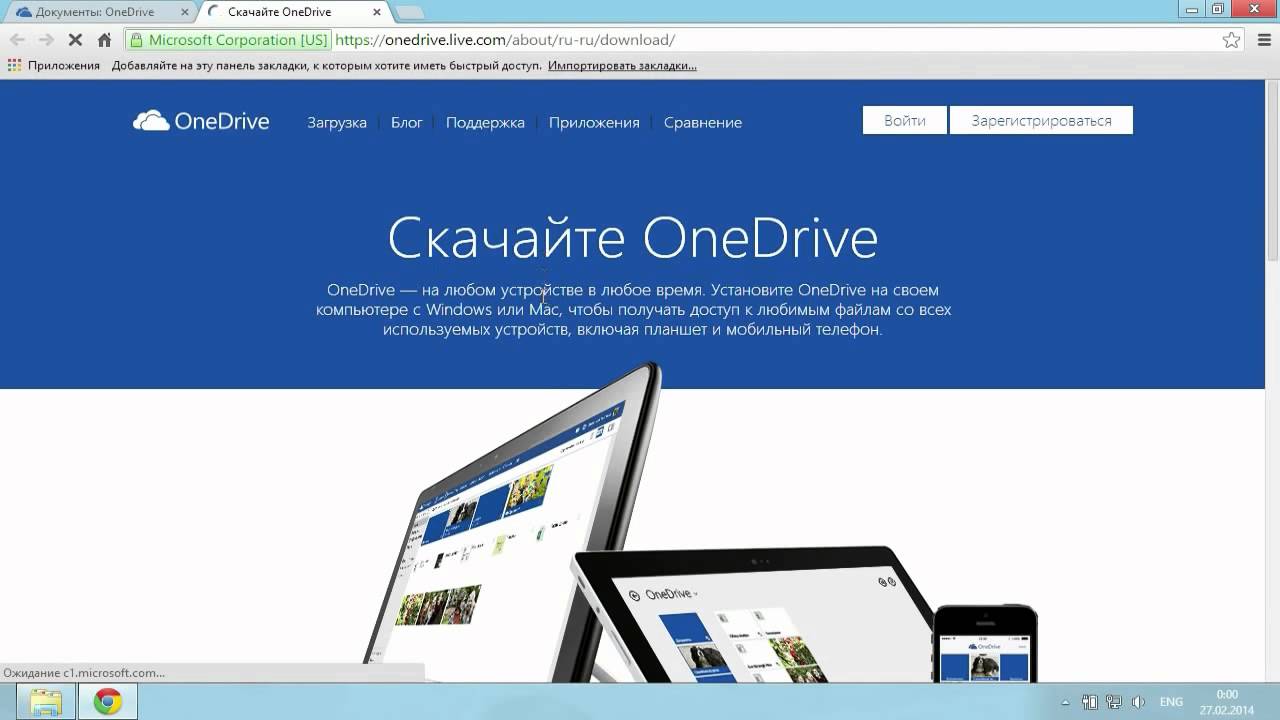1280x720 pixels.
Task: Click the Microsoft Corporation security badge
Action: [x=229, y=40]
